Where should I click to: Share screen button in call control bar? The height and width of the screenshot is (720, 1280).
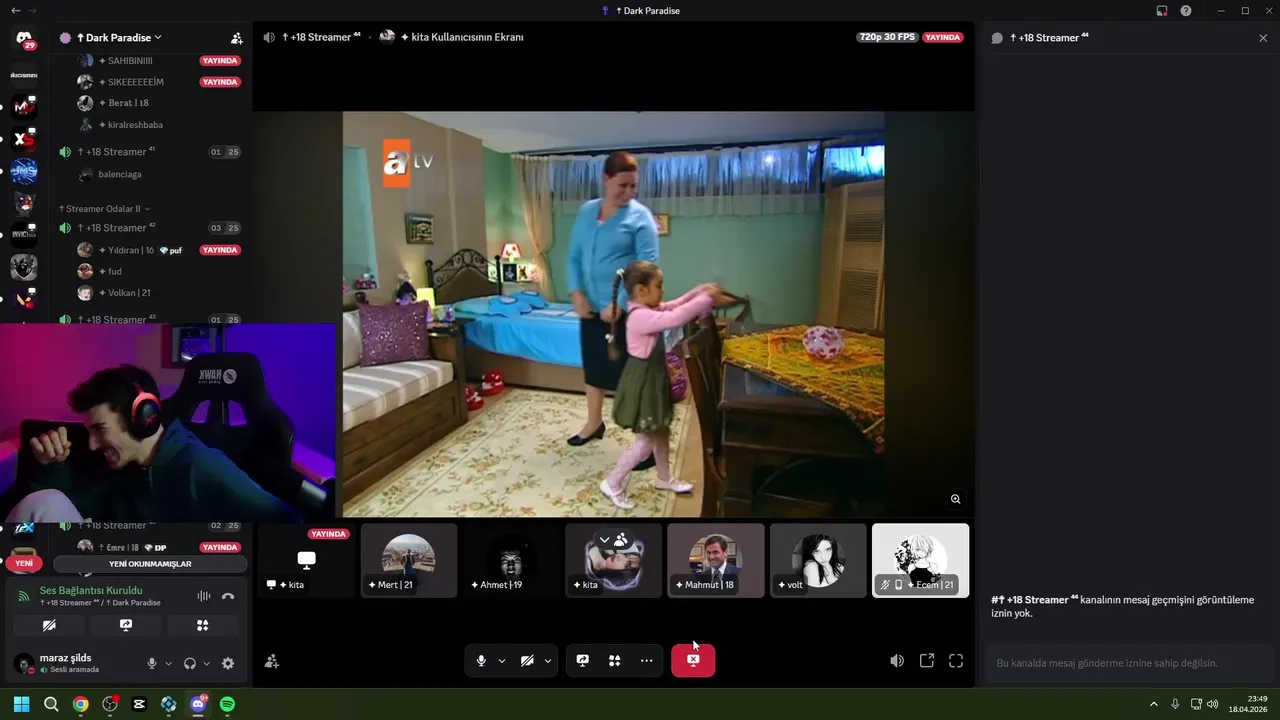(x=583, y=661)
